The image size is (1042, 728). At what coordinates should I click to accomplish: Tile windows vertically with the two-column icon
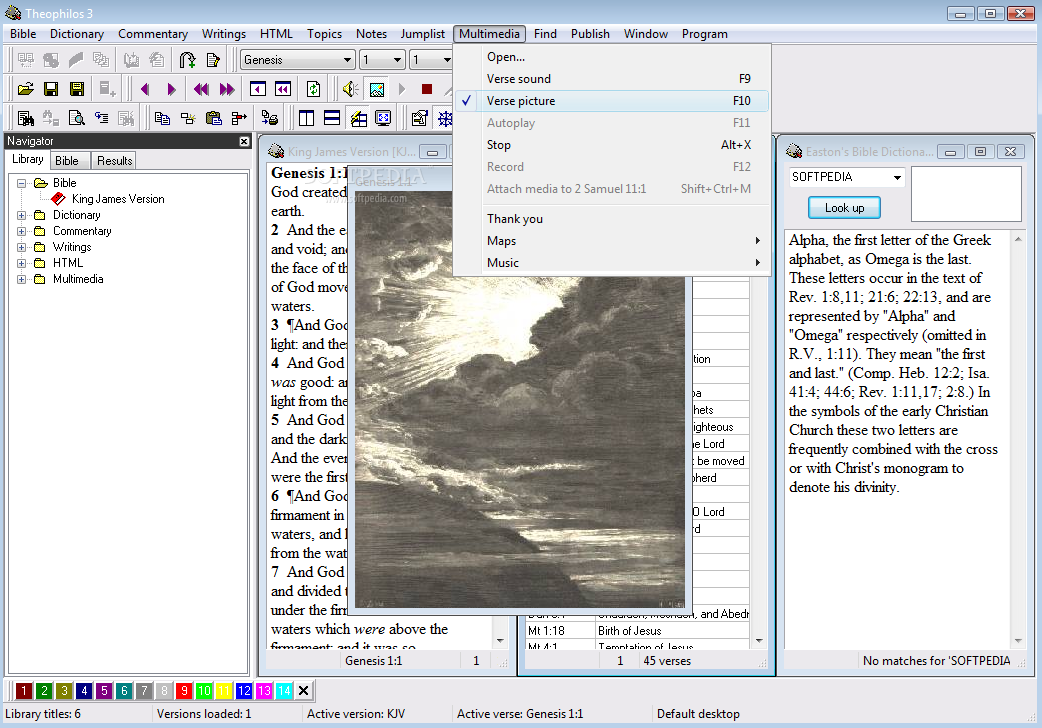(x=306, y=118)
